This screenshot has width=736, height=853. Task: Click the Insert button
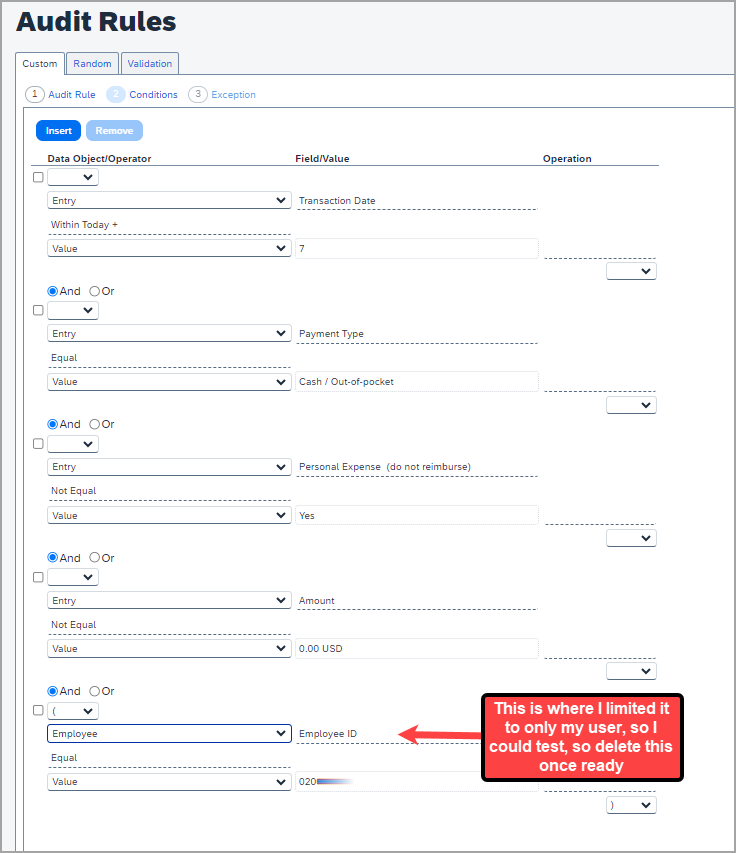[x=58, y=131]
